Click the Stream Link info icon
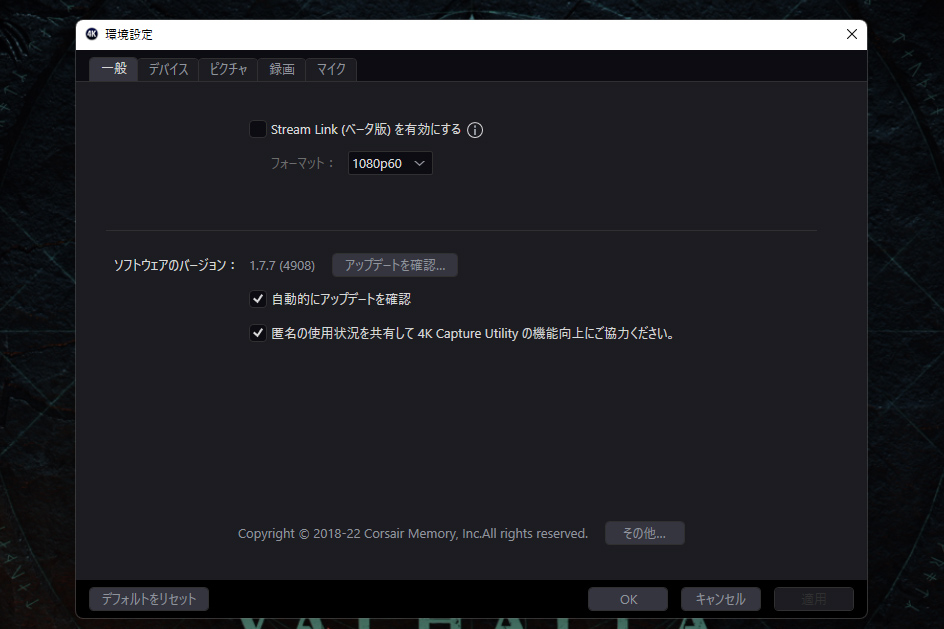This screenshot has height=629, width=944. pyautogui.click(x=475, y=130)
